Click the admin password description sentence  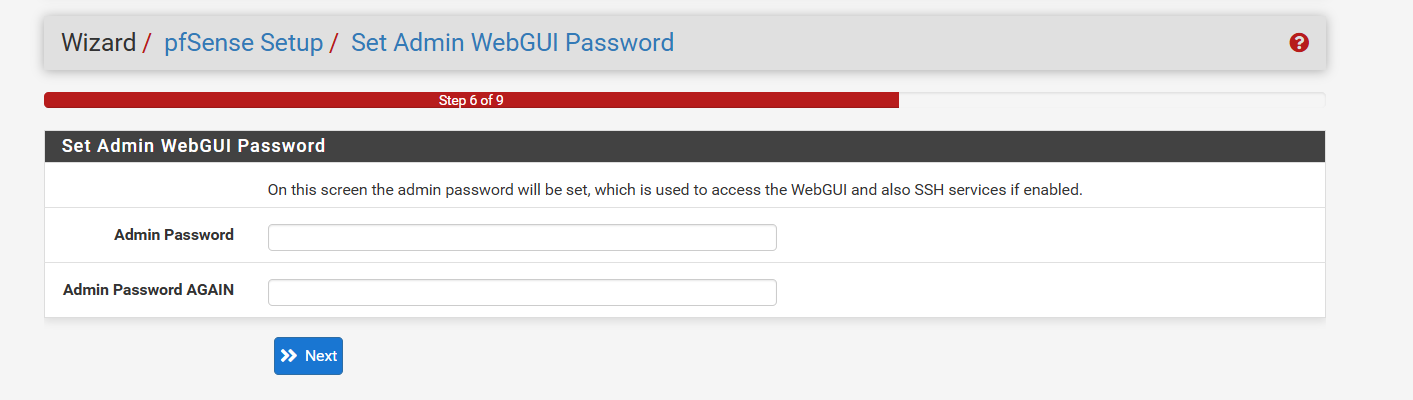tap(675, 189)
